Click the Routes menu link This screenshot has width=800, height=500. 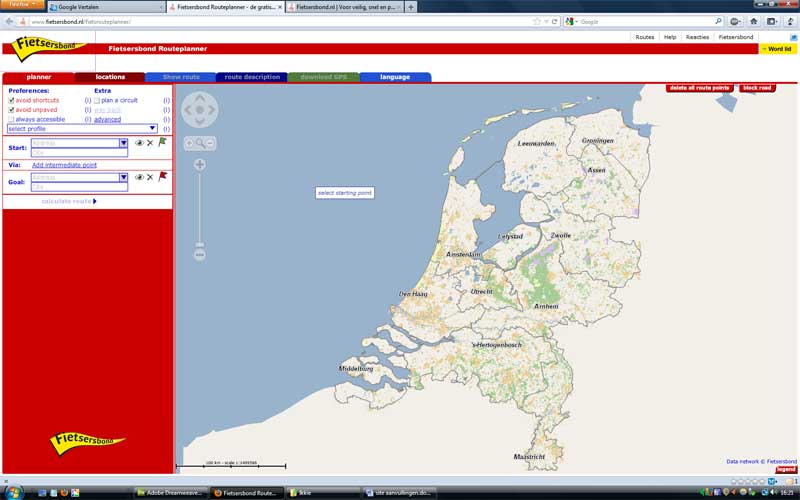[644, 37]
